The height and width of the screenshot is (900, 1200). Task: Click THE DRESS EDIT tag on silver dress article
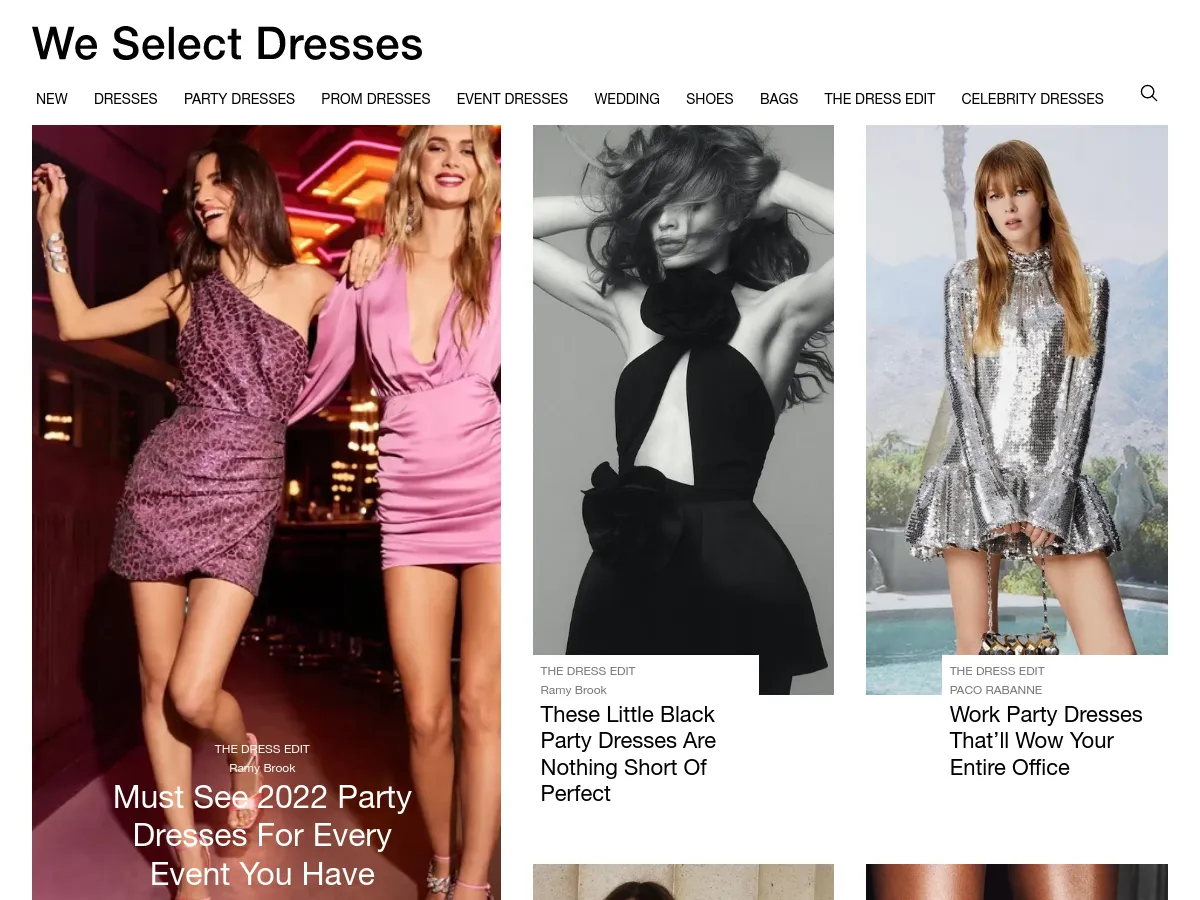996,671
